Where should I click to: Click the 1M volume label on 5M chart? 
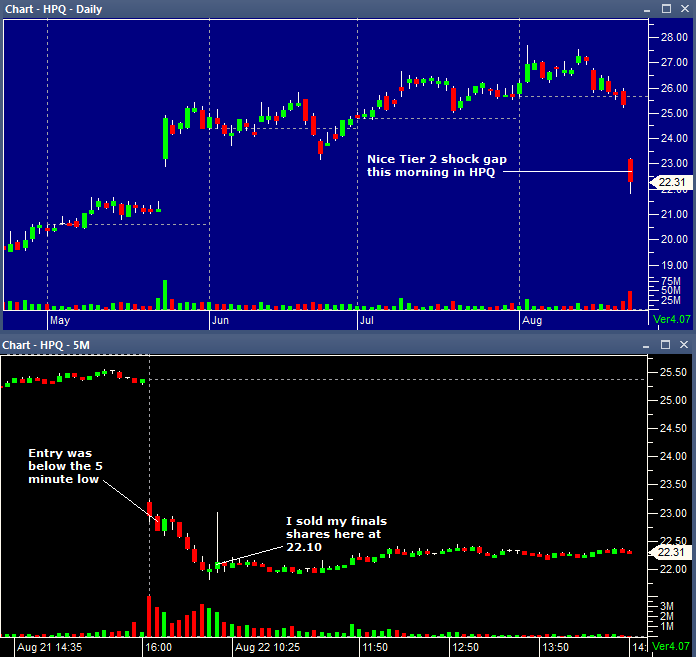coord(667,626)
